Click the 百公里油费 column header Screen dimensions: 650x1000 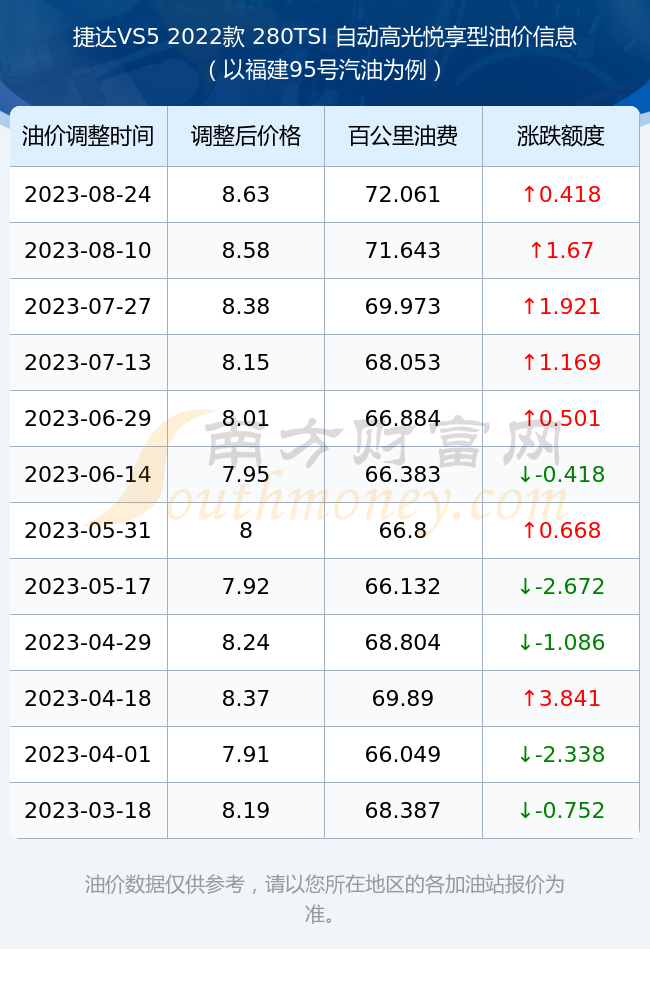point(403,136)
